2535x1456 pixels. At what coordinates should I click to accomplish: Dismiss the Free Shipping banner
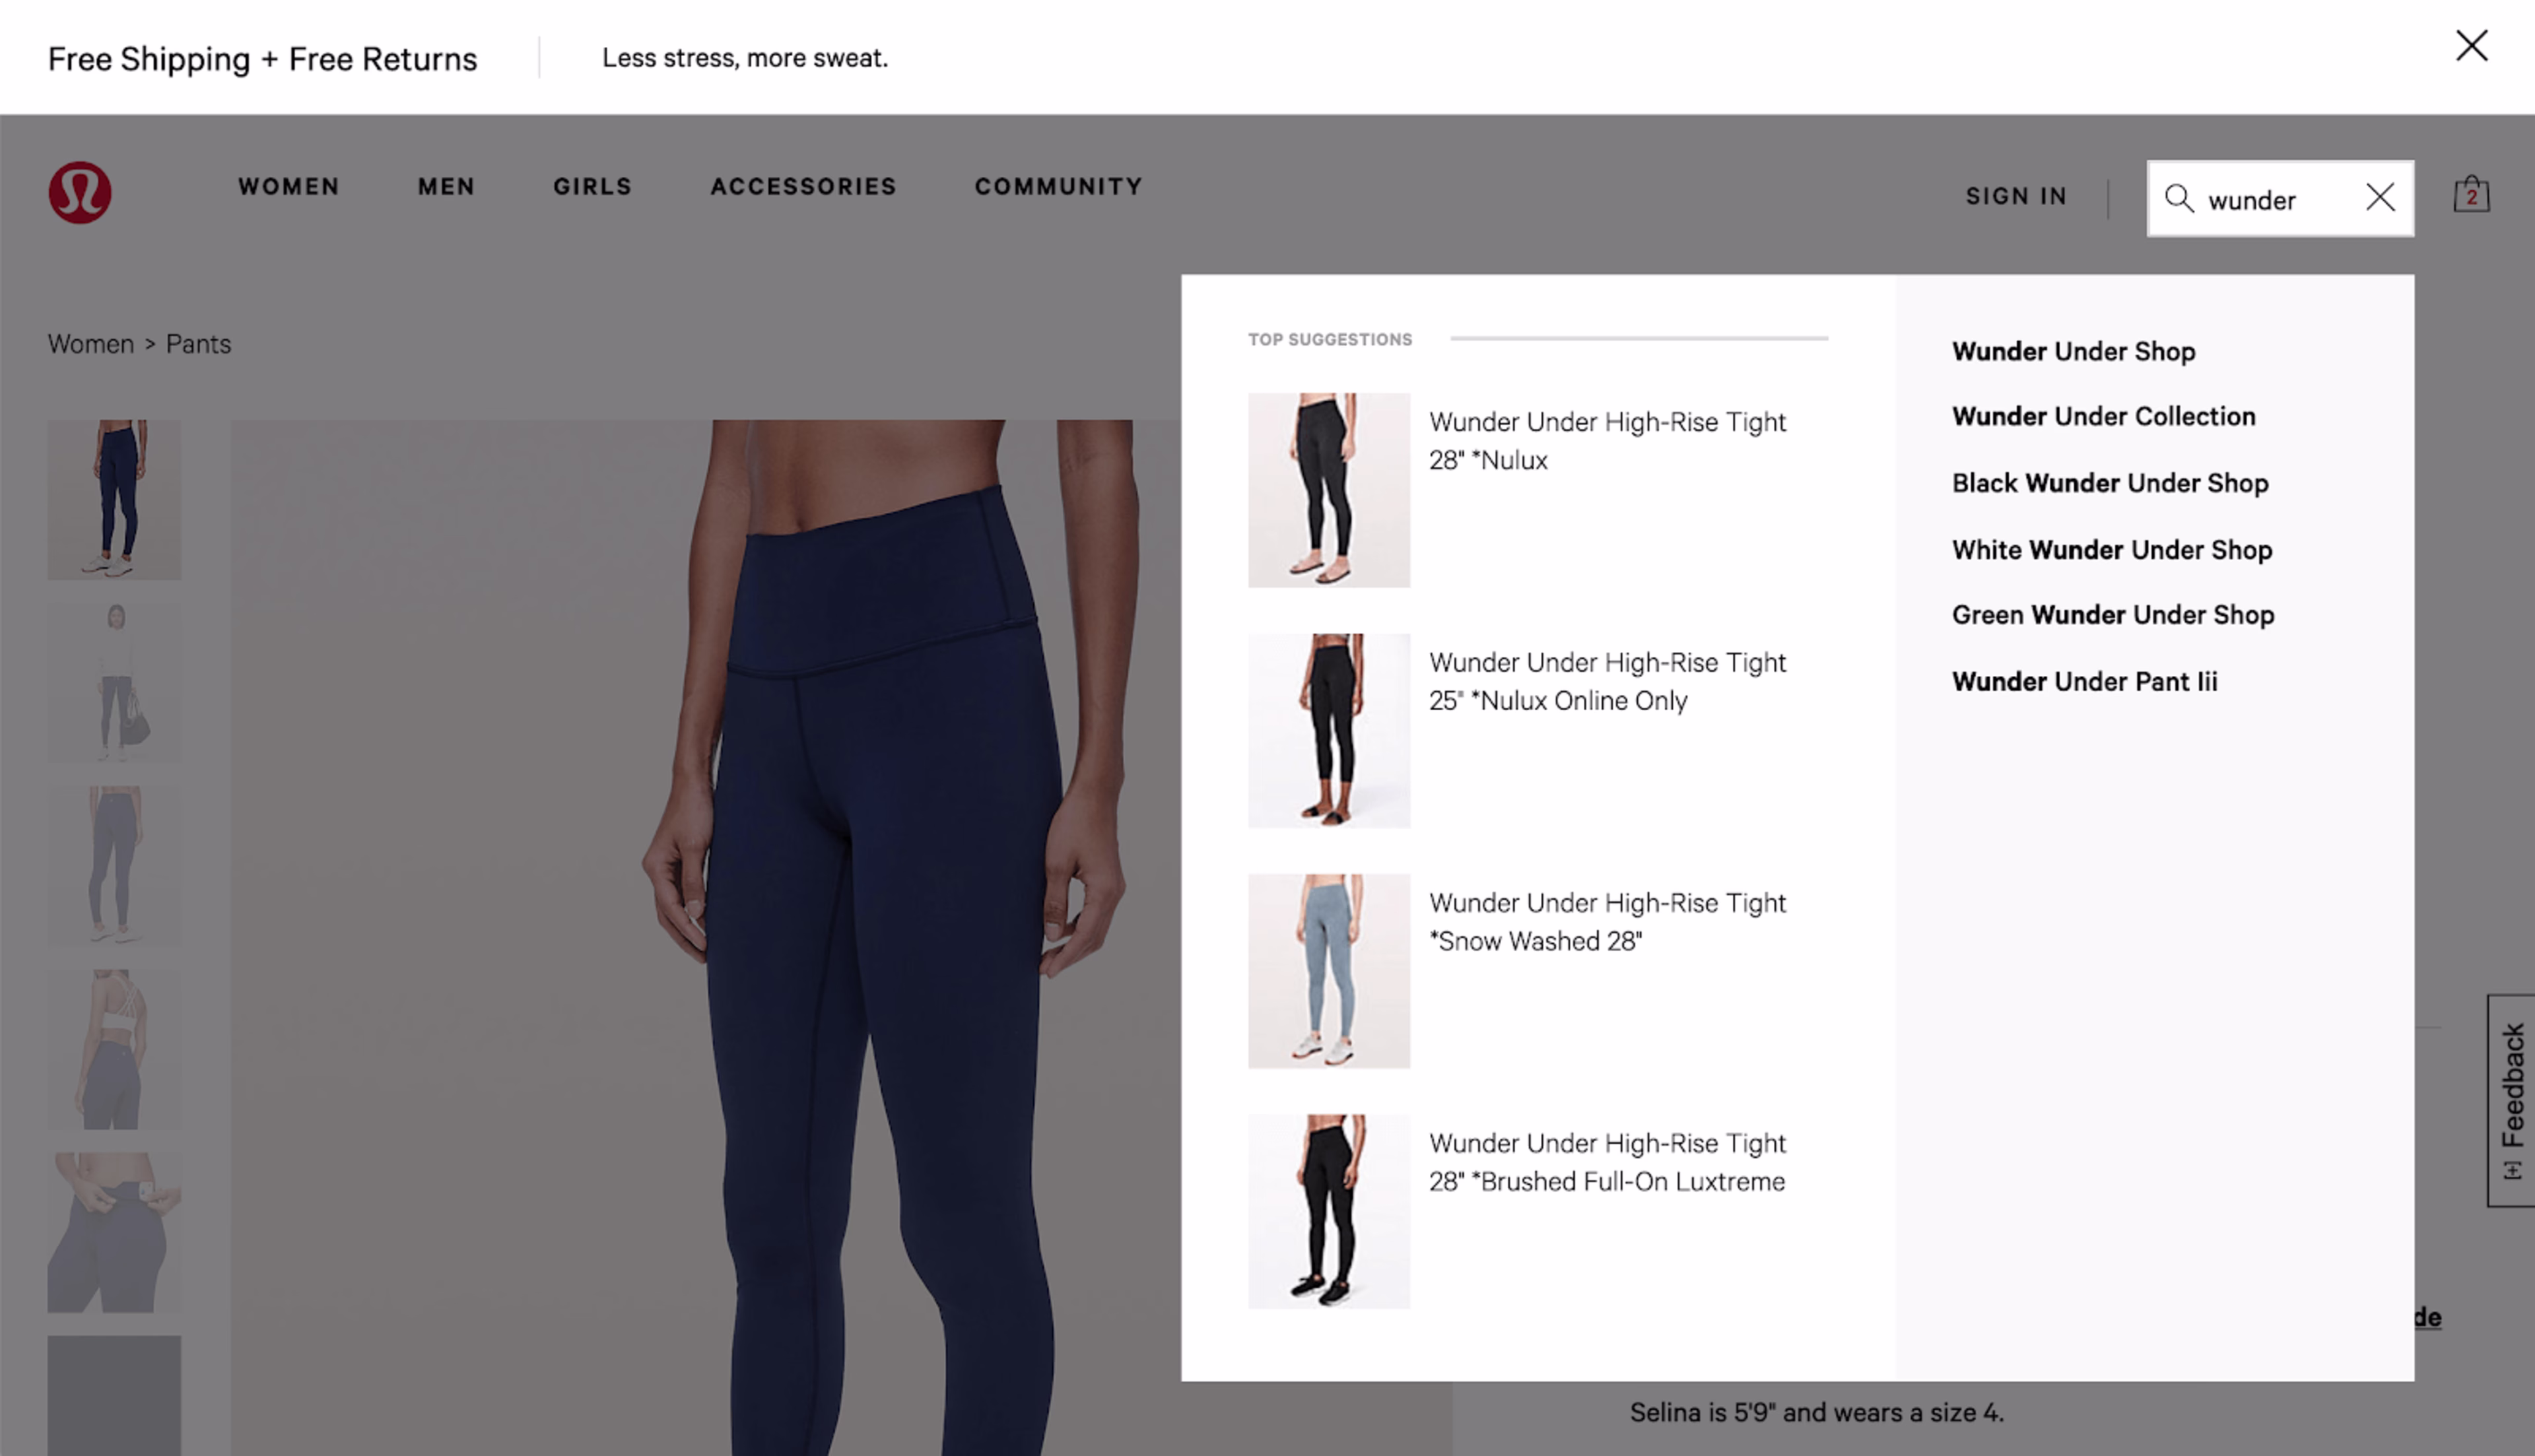(2471, 45)
